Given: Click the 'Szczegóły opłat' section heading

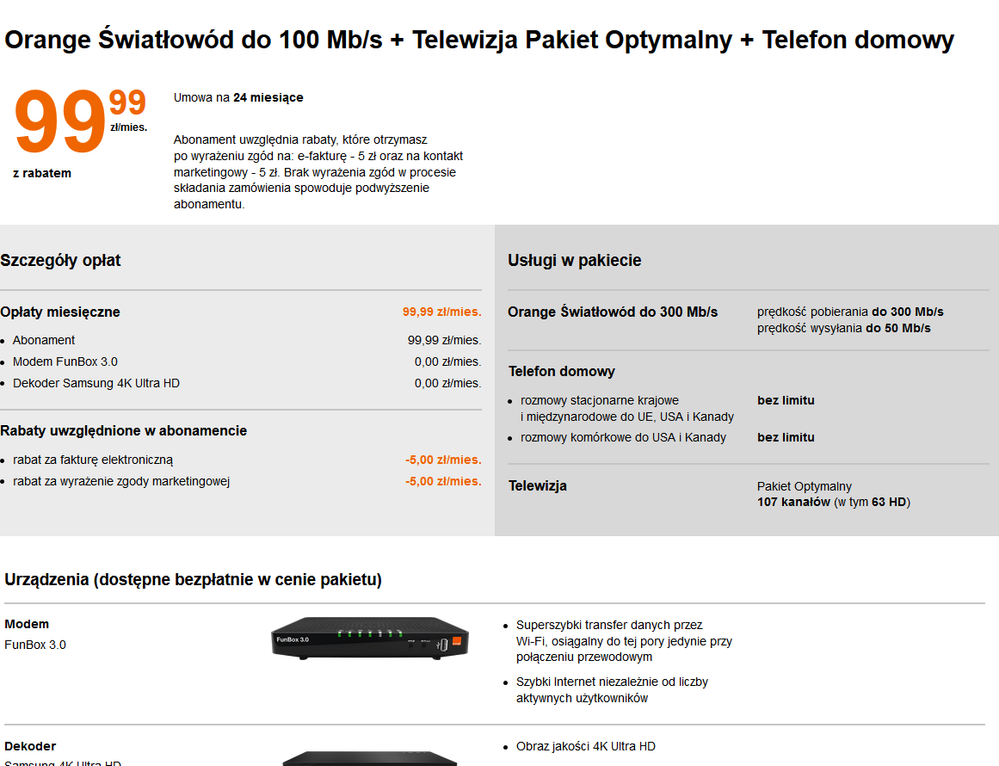Looking at the screenshot, I should coord(61,260).
